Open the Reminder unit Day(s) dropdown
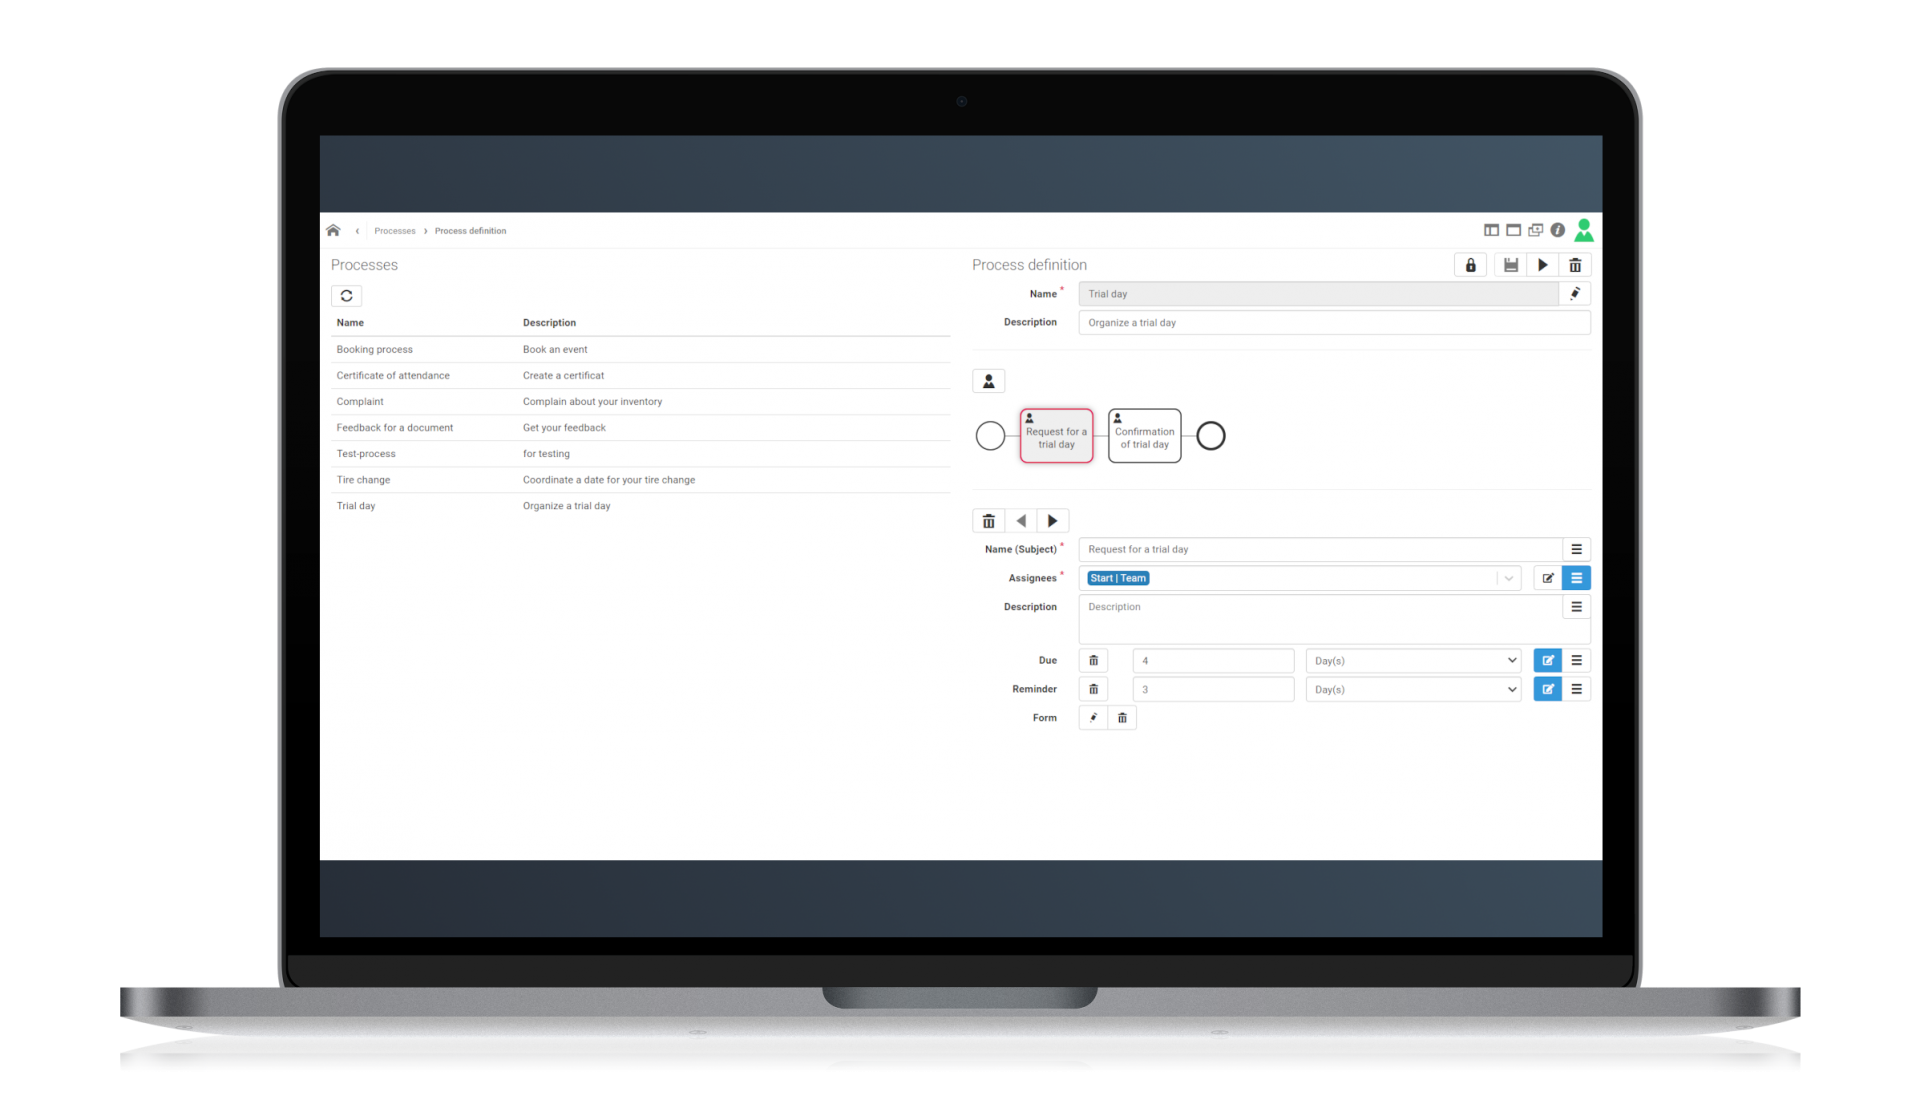 click(1413, 690)
